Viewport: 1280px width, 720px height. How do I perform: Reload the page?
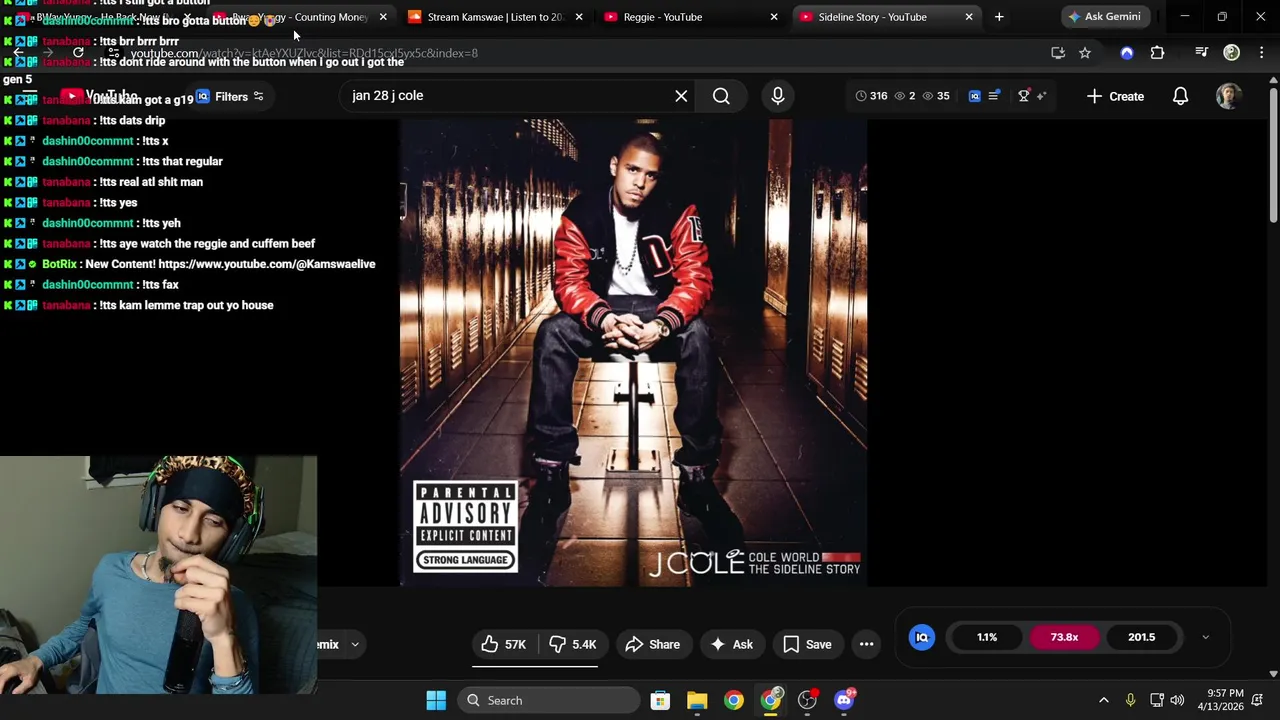pos(78,53)
